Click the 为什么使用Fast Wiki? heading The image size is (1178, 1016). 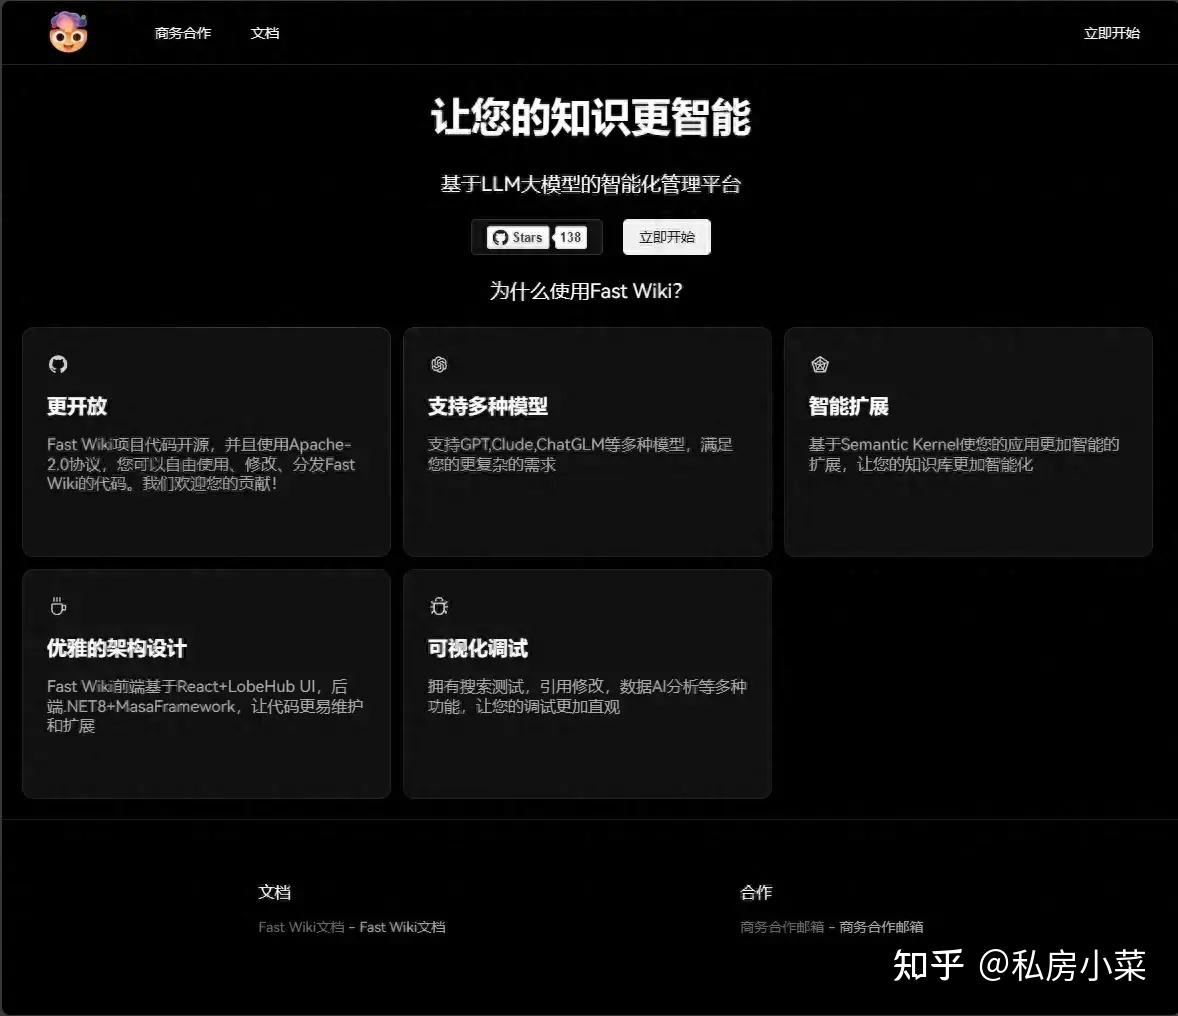(x=586, y=291)
